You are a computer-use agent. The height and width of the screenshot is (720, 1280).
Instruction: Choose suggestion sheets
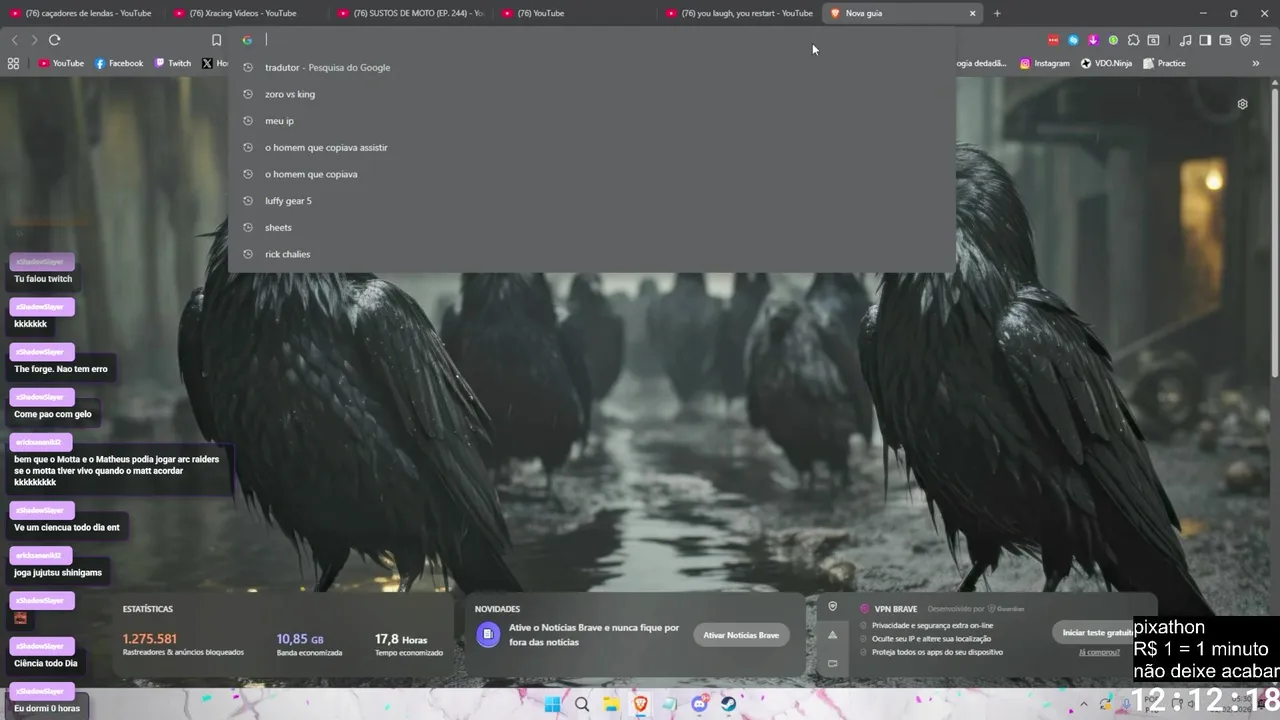(x=592, y=227)
